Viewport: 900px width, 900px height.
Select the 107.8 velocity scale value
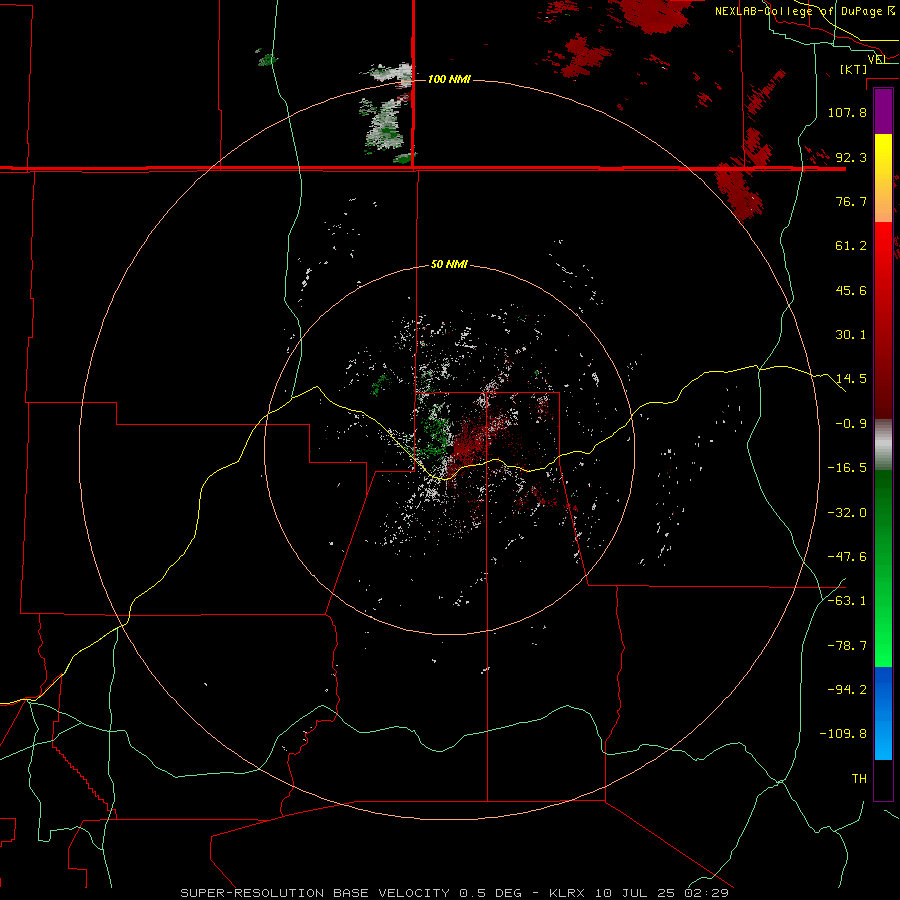847,112
